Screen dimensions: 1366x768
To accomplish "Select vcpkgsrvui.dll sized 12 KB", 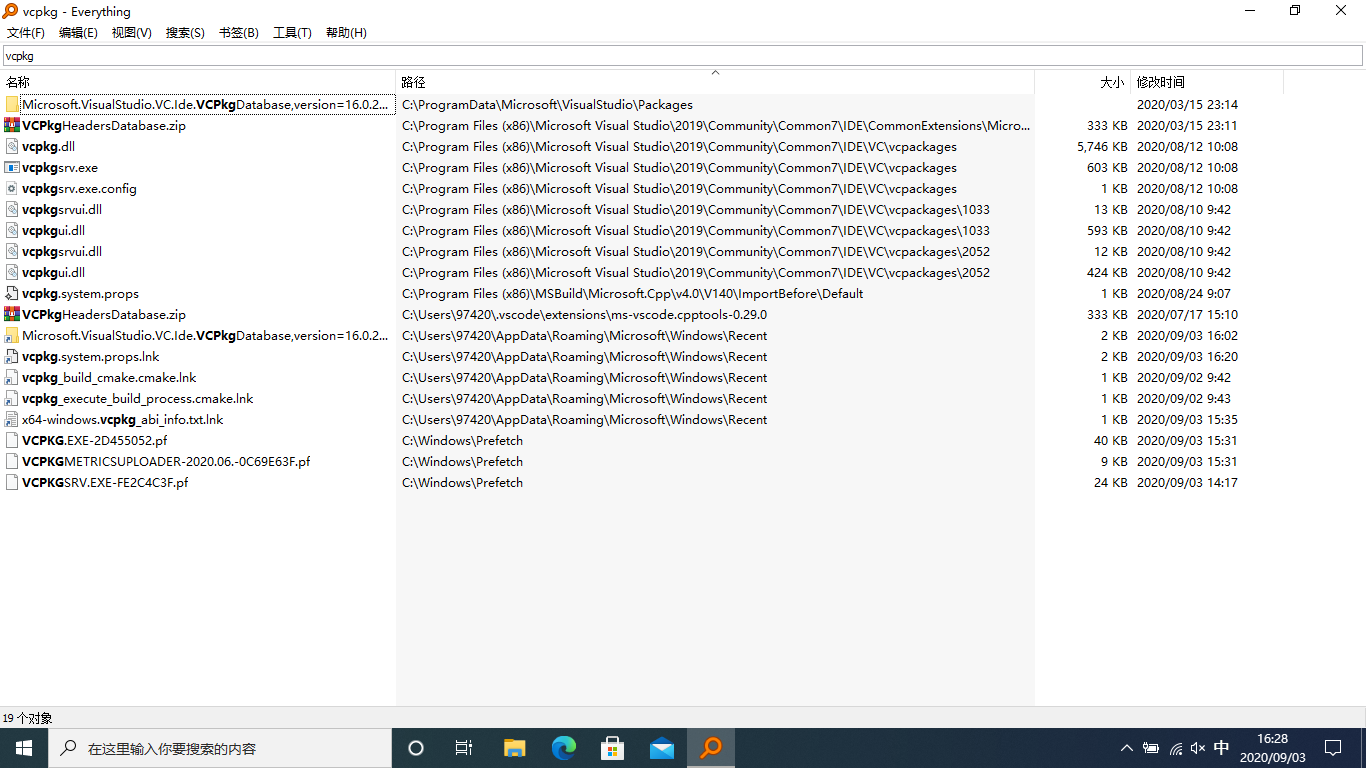I will coord(62,251).
